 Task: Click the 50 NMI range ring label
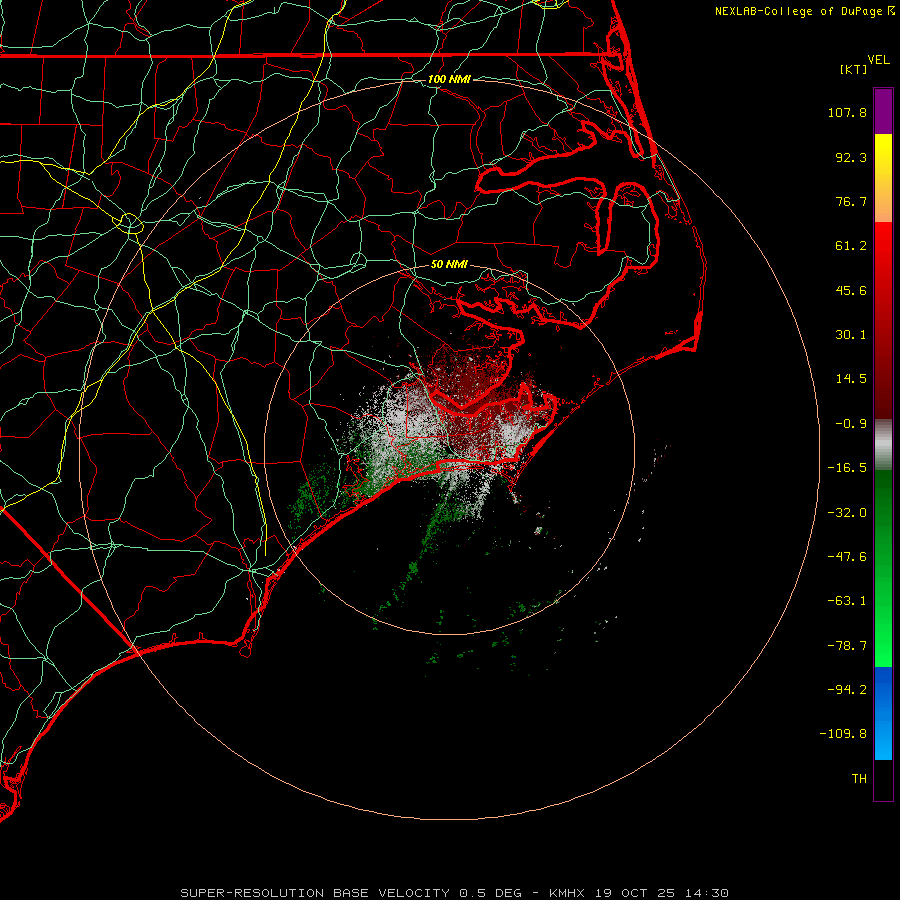(449, 264)
